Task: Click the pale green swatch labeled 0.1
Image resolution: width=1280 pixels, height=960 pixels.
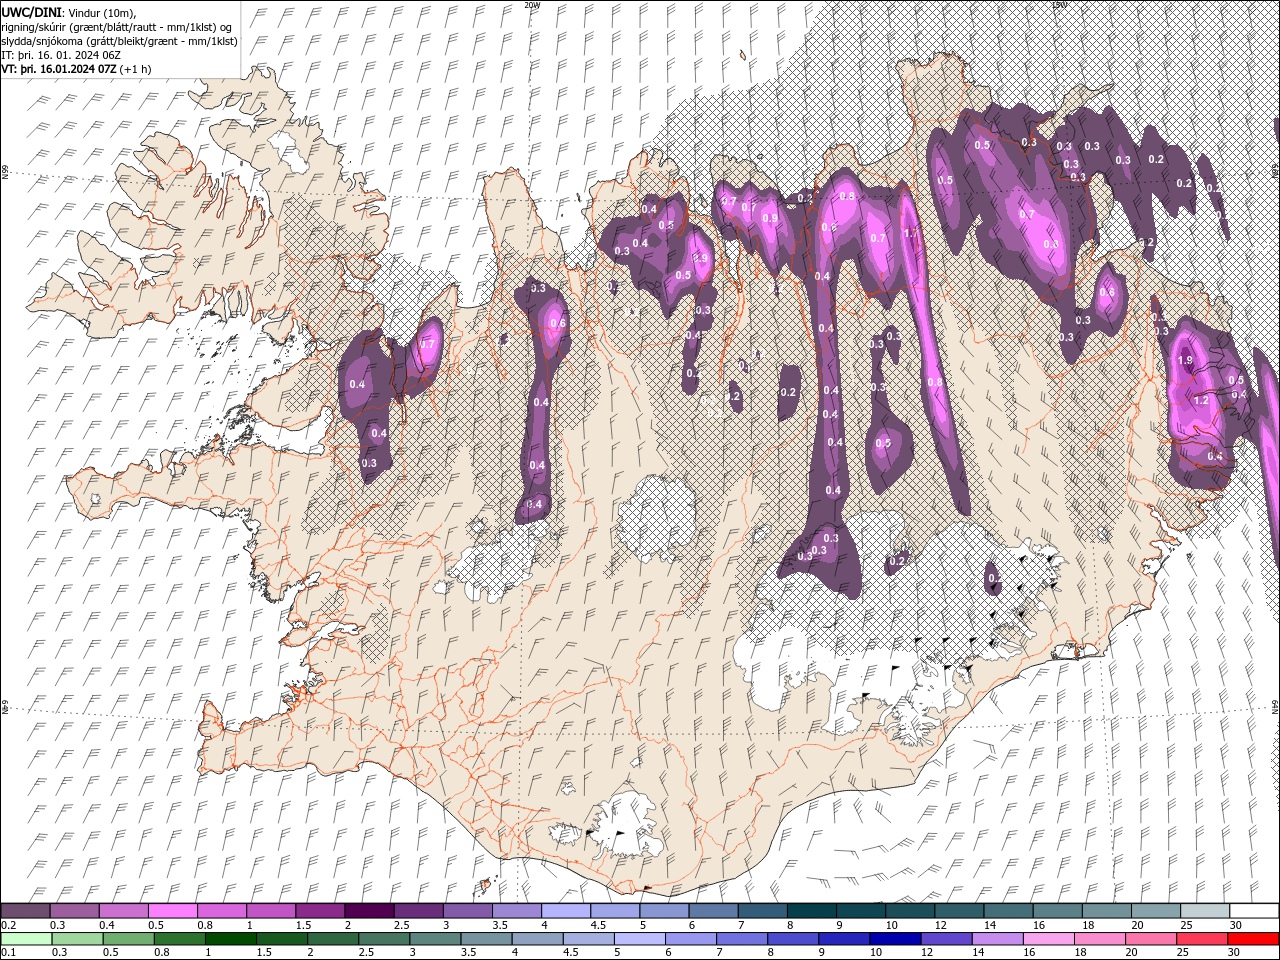Action: (x=26, y=939)
